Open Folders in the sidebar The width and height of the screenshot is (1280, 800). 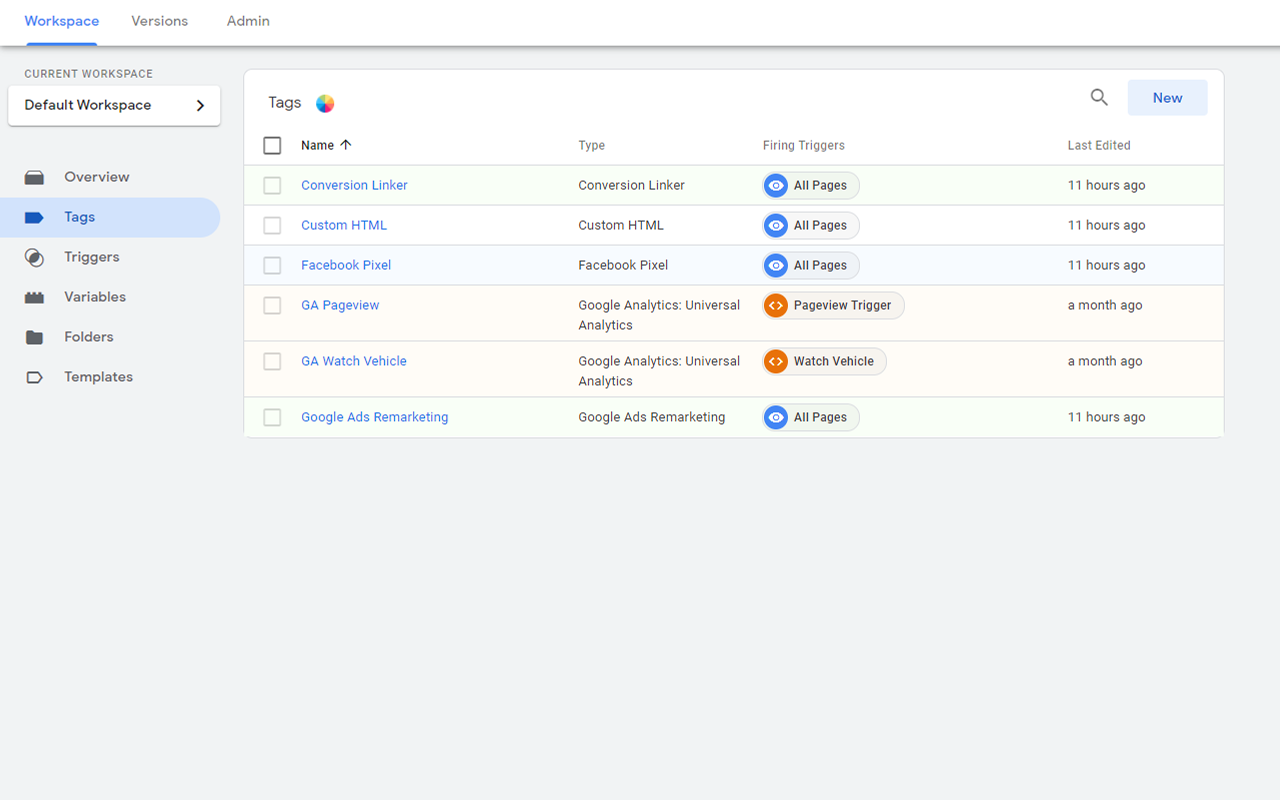110,337
